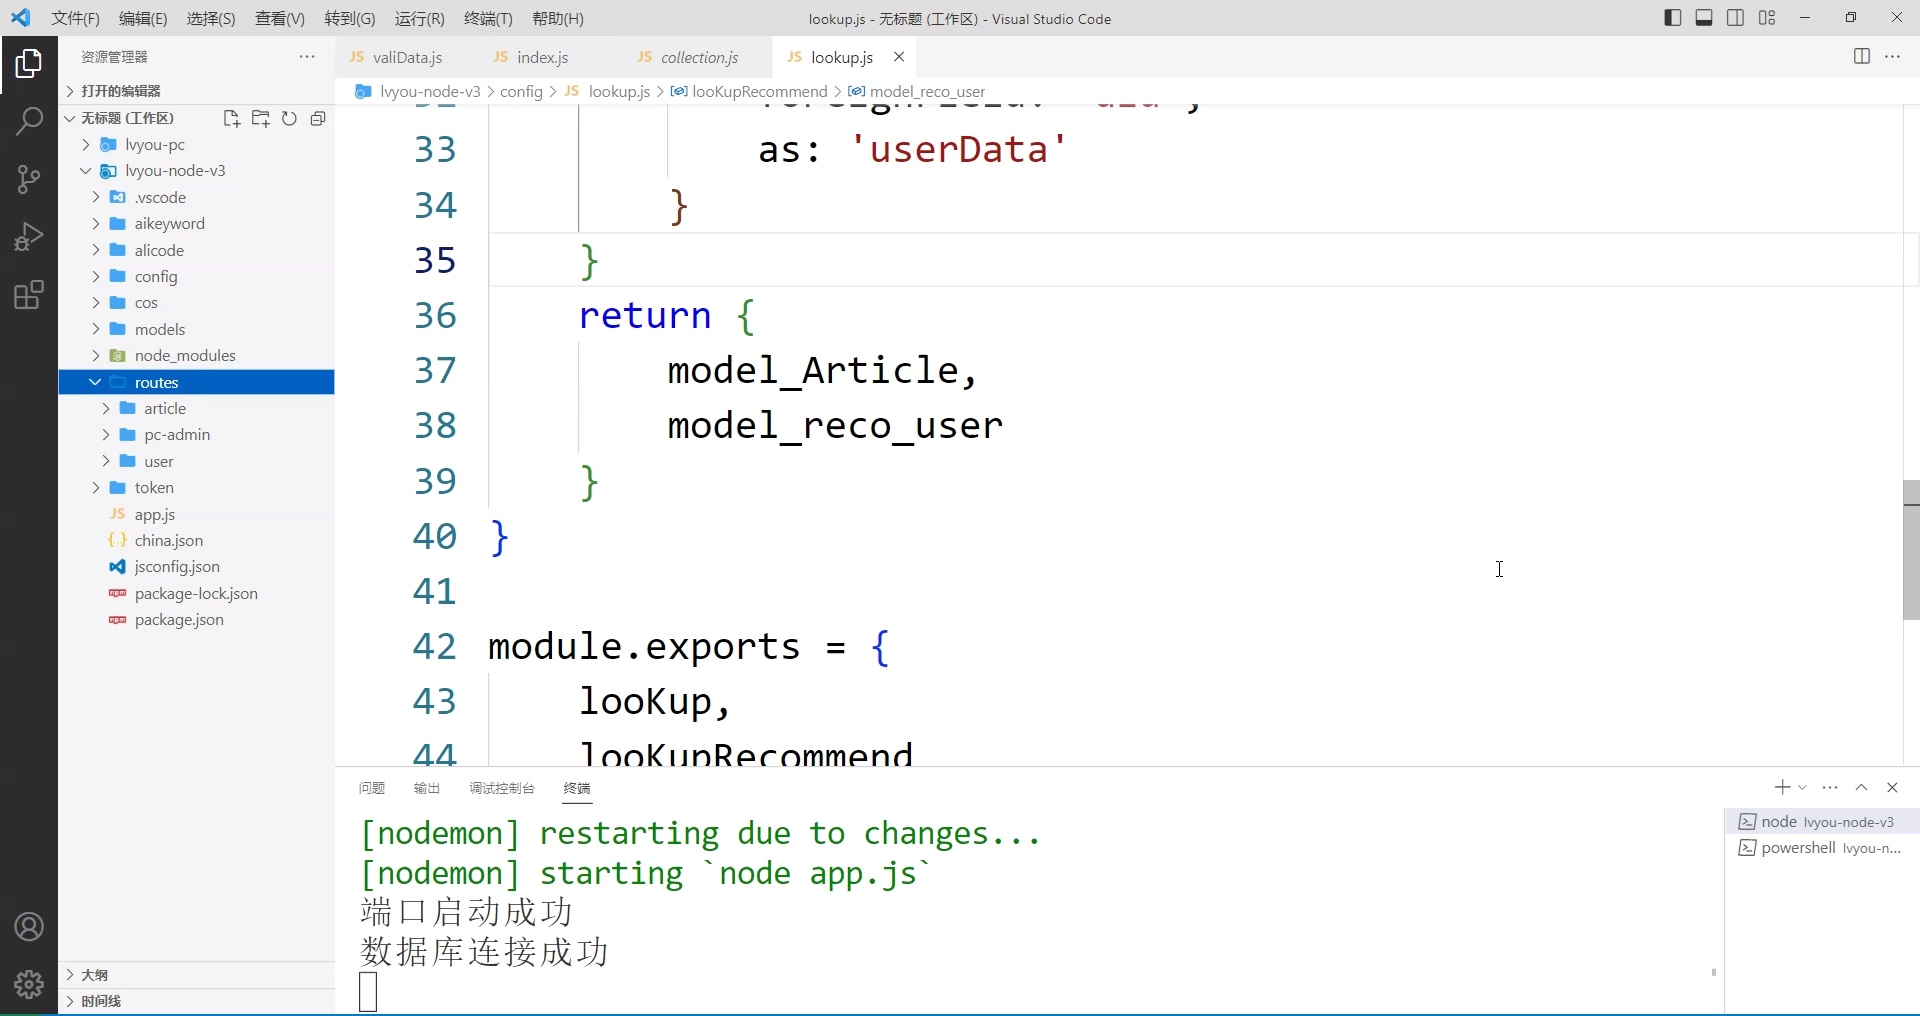Screen dimensions: 1920x1016
Task: Refresh the Explorer view
Action: [289, 118]
